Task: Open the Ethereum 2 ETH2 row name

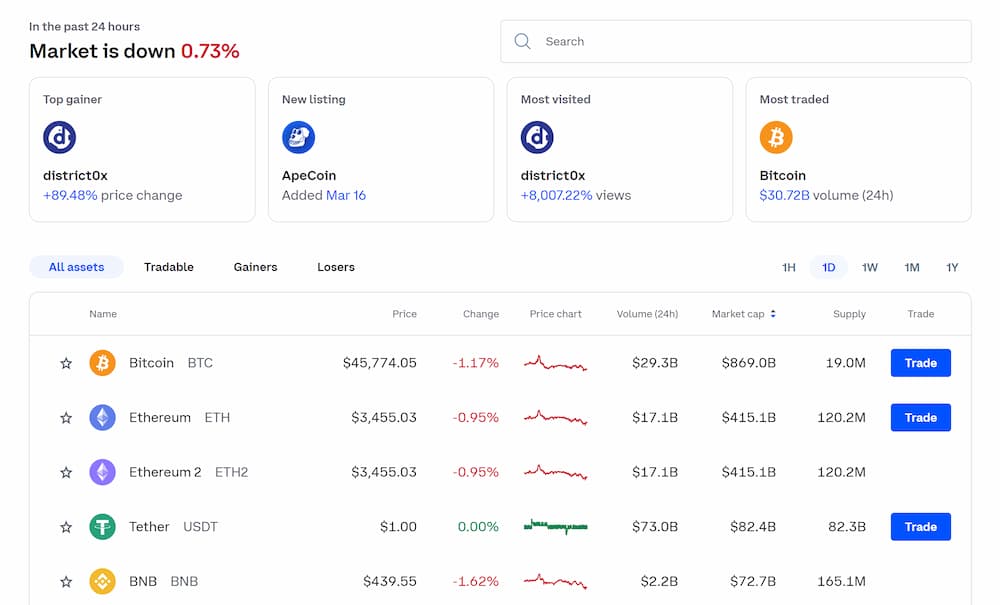Action: tap(188, 472)
